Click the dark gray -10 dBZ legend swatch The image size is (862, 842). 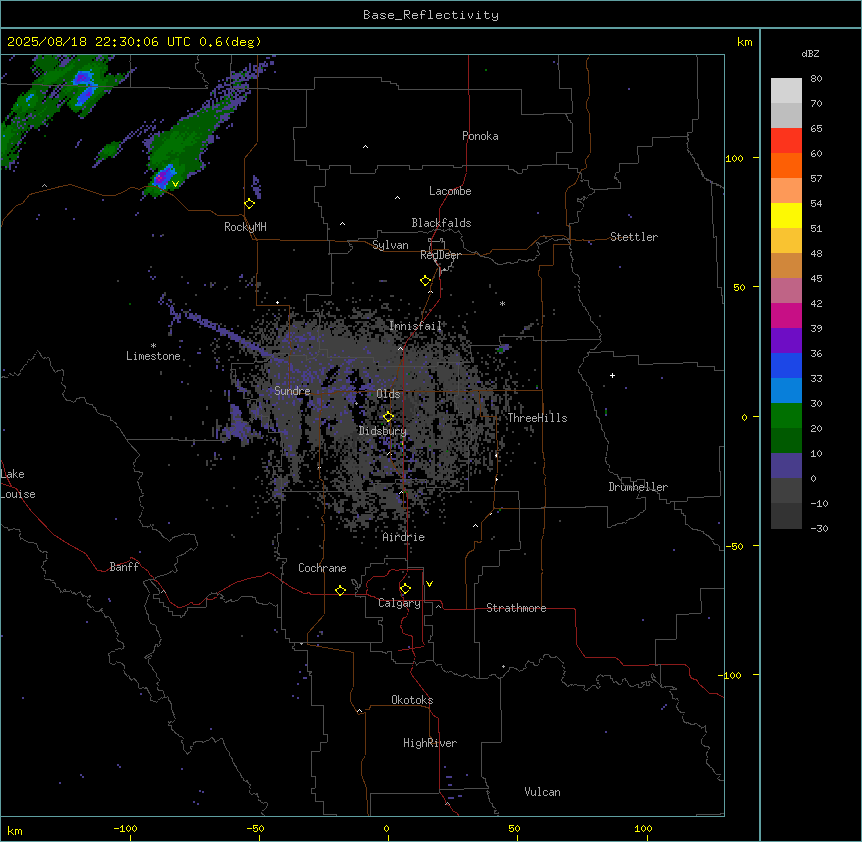786,516
